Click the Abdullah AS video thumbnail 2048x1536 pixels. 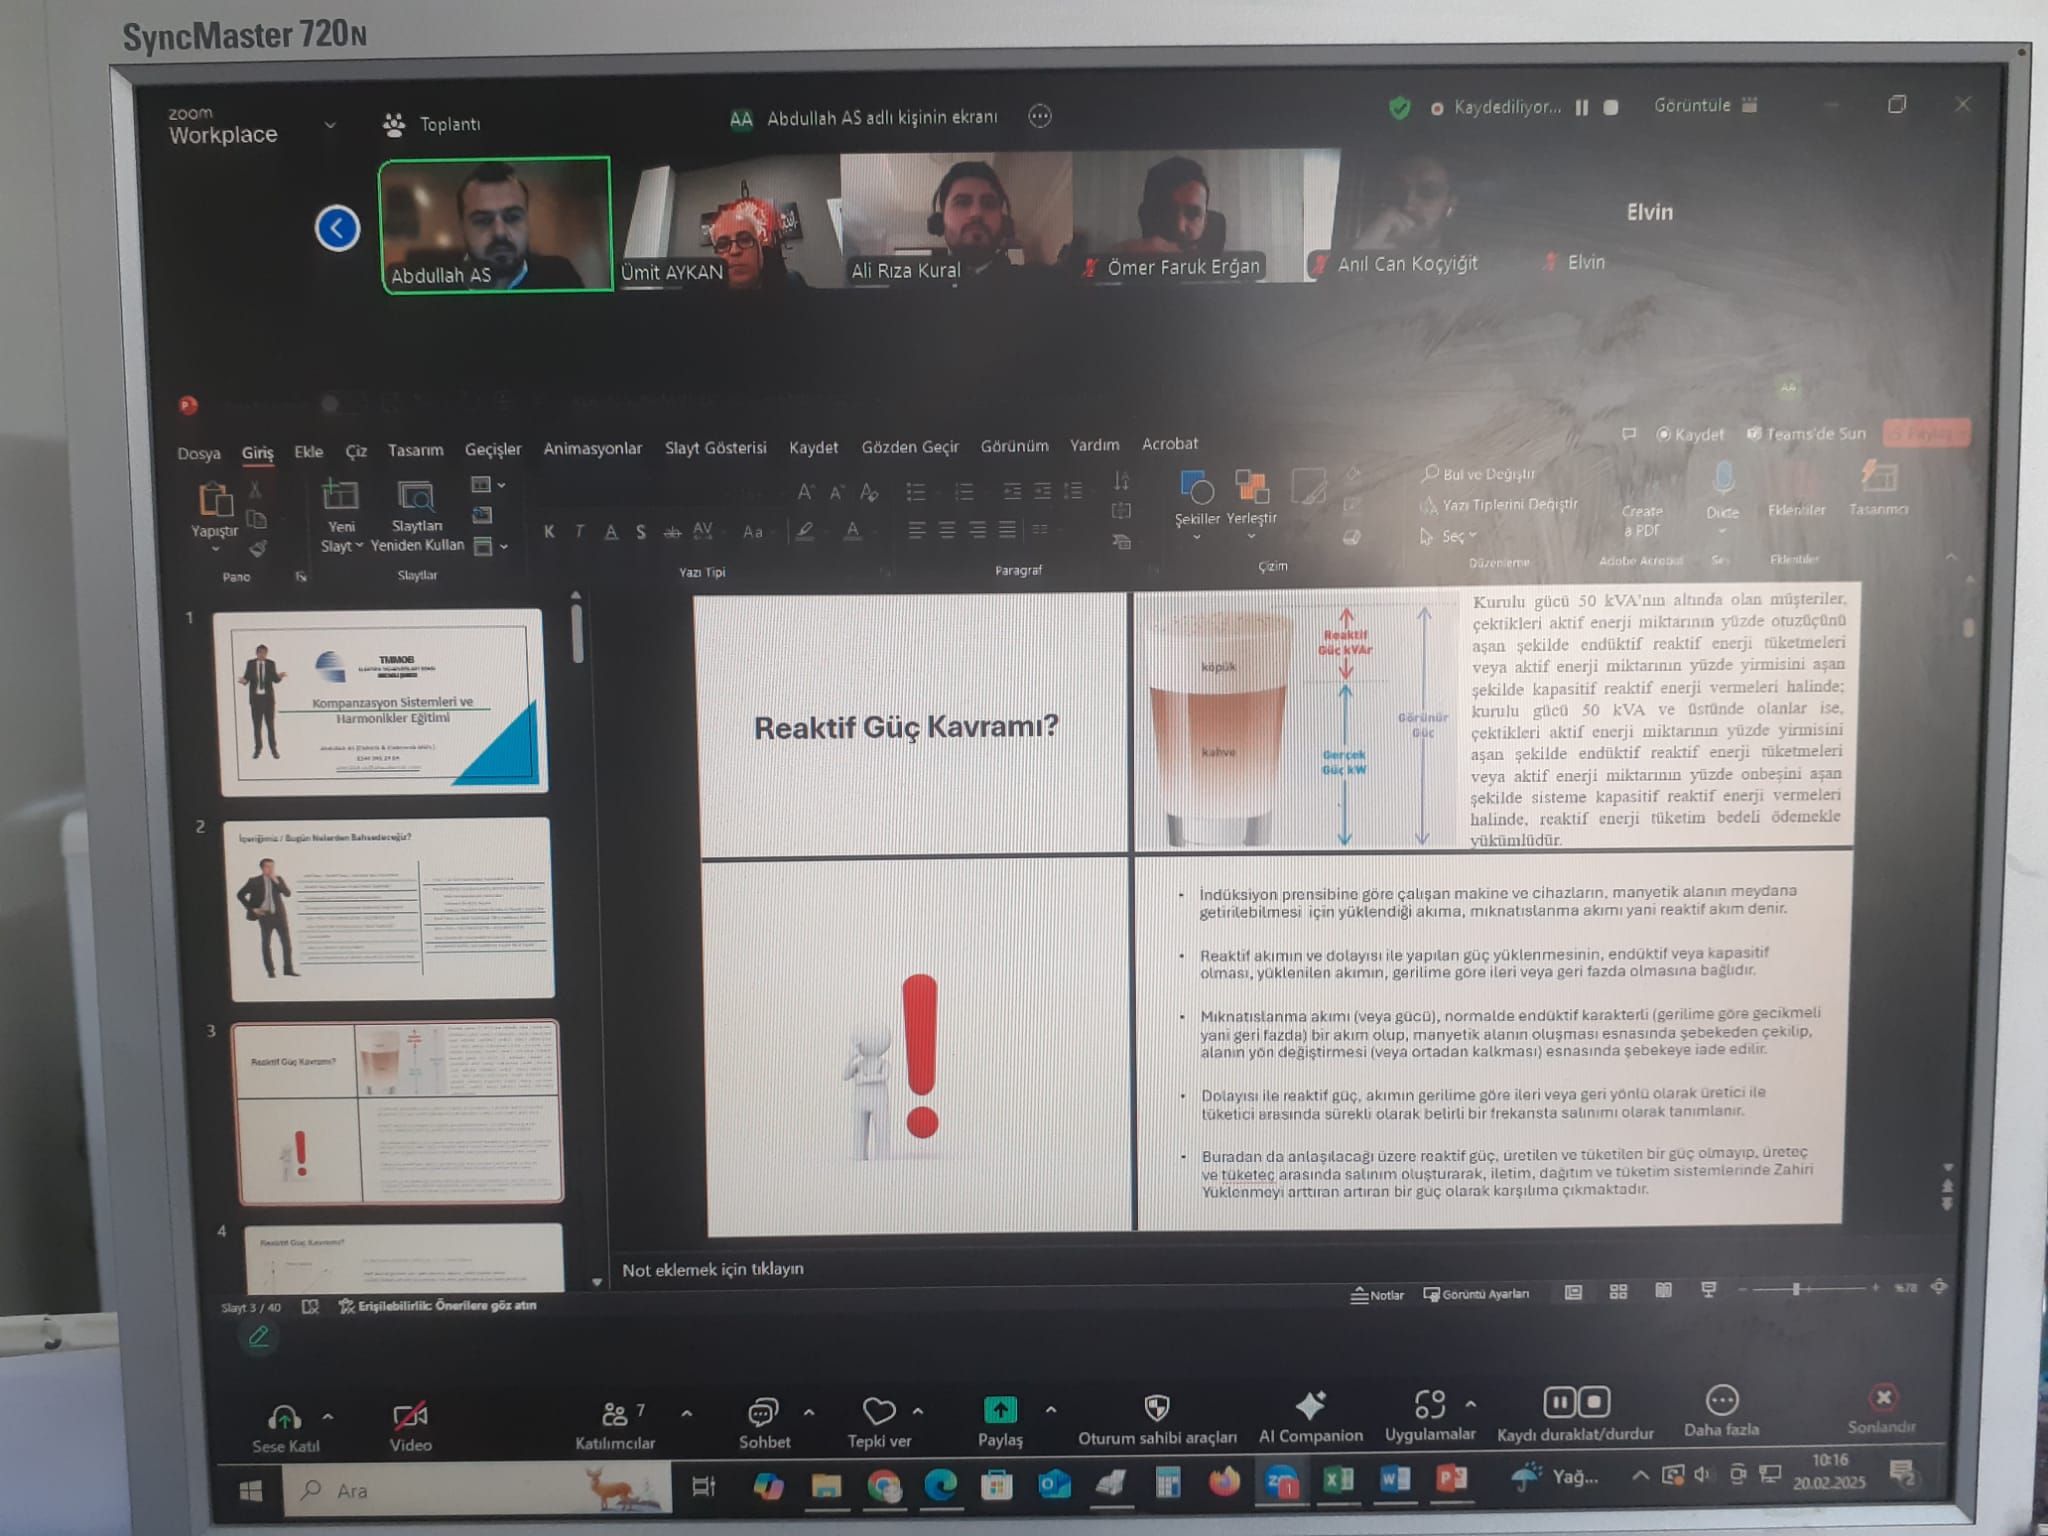(x=495, y=224)
